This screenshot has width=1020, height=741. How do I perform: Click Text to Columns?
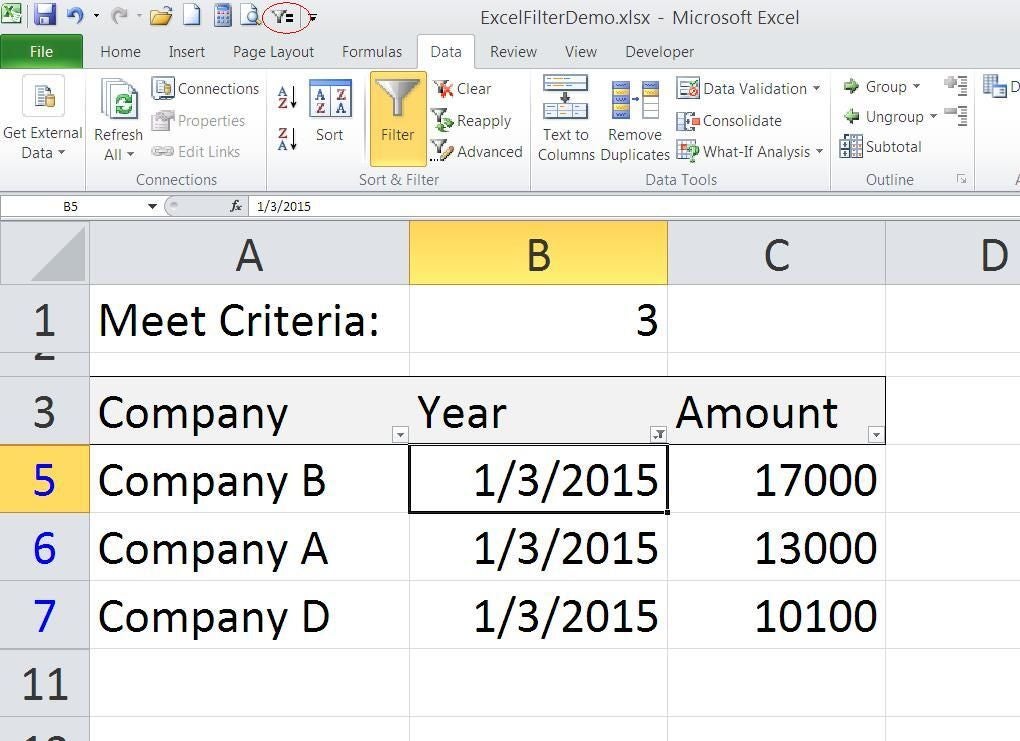tap(565, 117)
